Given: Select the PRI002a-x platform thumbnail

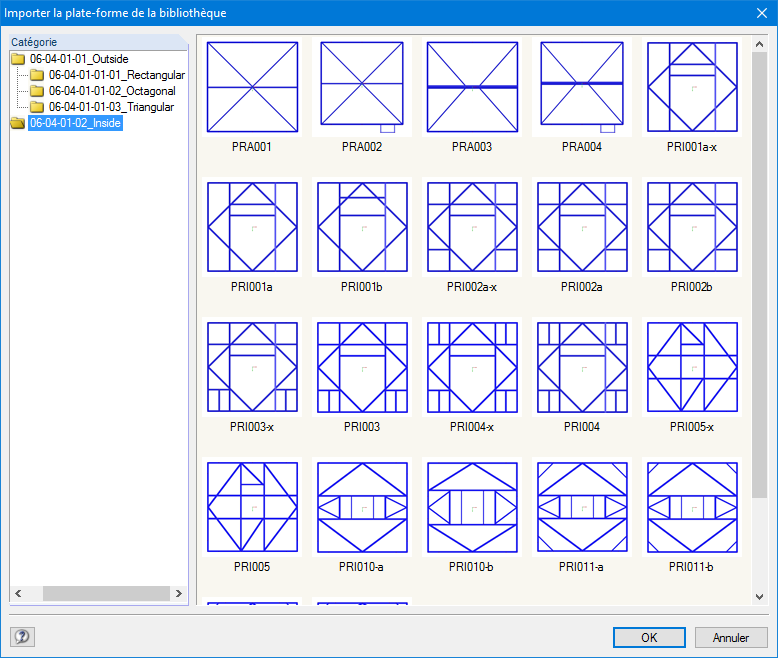Looking at the screenshot, I should point(472,227).
